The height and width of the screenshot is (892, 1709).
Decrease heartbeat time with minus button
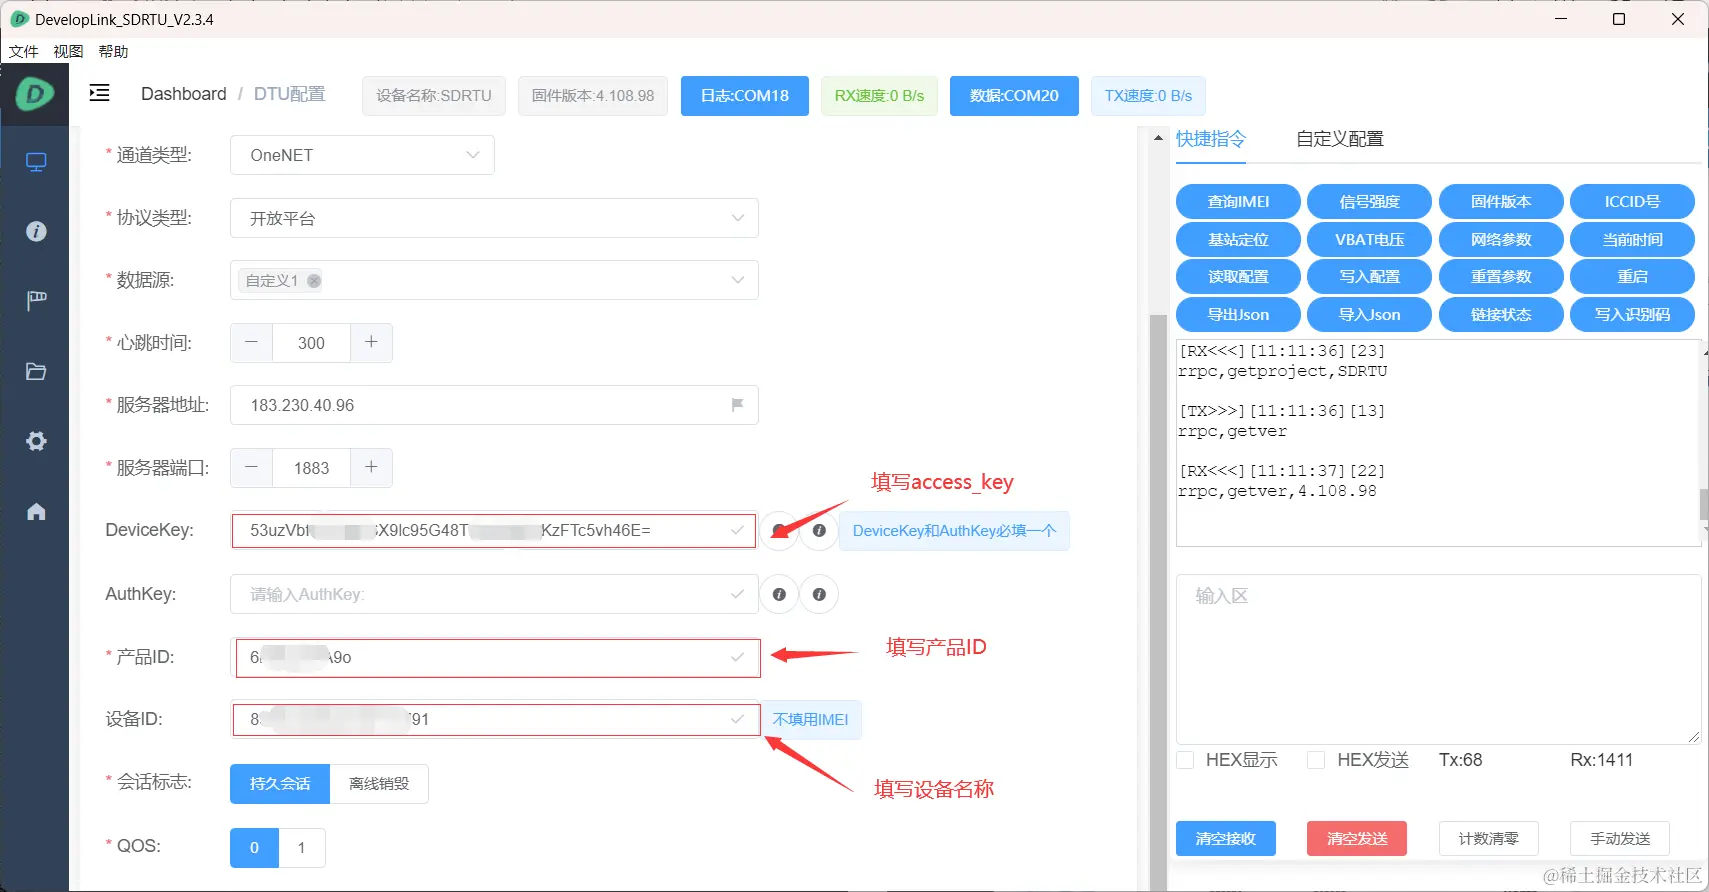pyautogui.click(x=251, y=343)
